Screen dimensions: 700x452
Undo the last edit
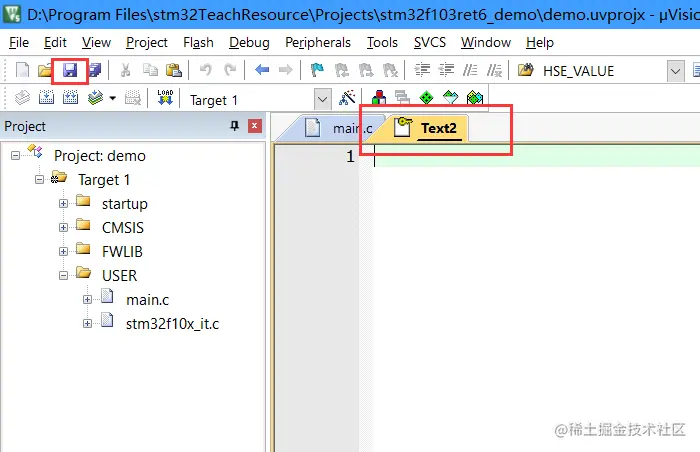pyautogui.click(x=205, y=70)
